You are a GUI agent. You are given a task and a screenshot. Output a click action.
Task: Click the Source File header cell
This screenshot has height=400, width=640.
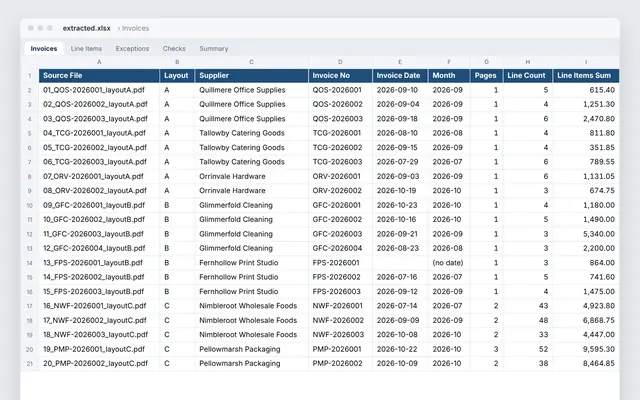click(99, 76)
